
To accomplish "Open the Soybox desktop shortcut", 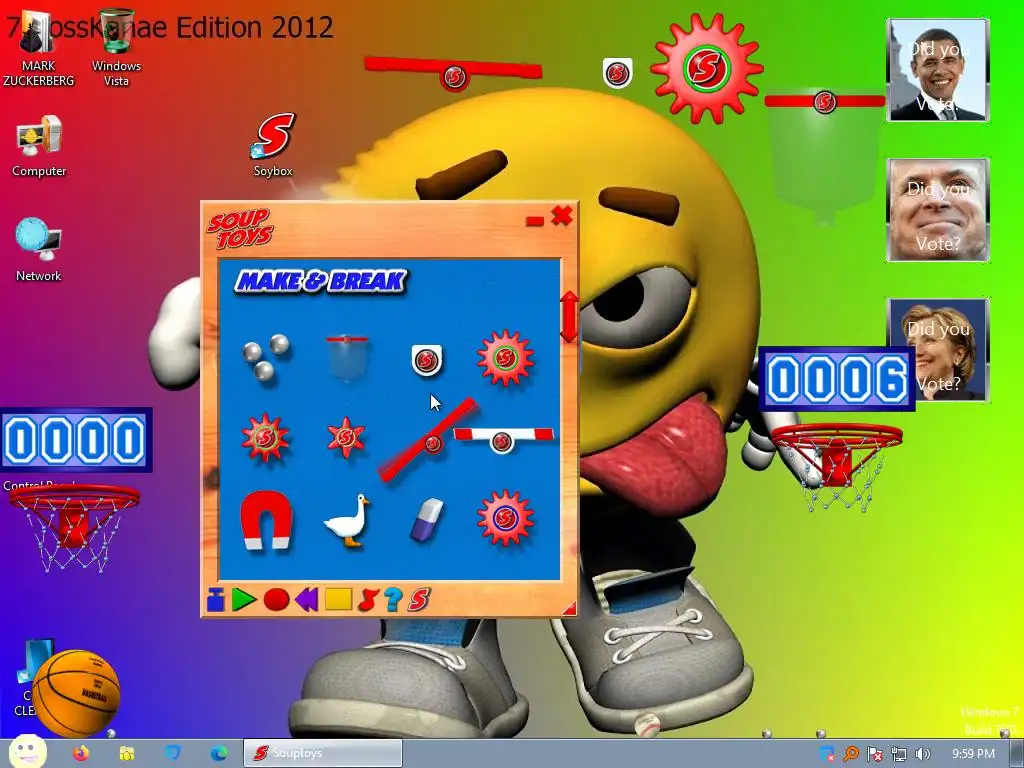I will coord(273,145).
